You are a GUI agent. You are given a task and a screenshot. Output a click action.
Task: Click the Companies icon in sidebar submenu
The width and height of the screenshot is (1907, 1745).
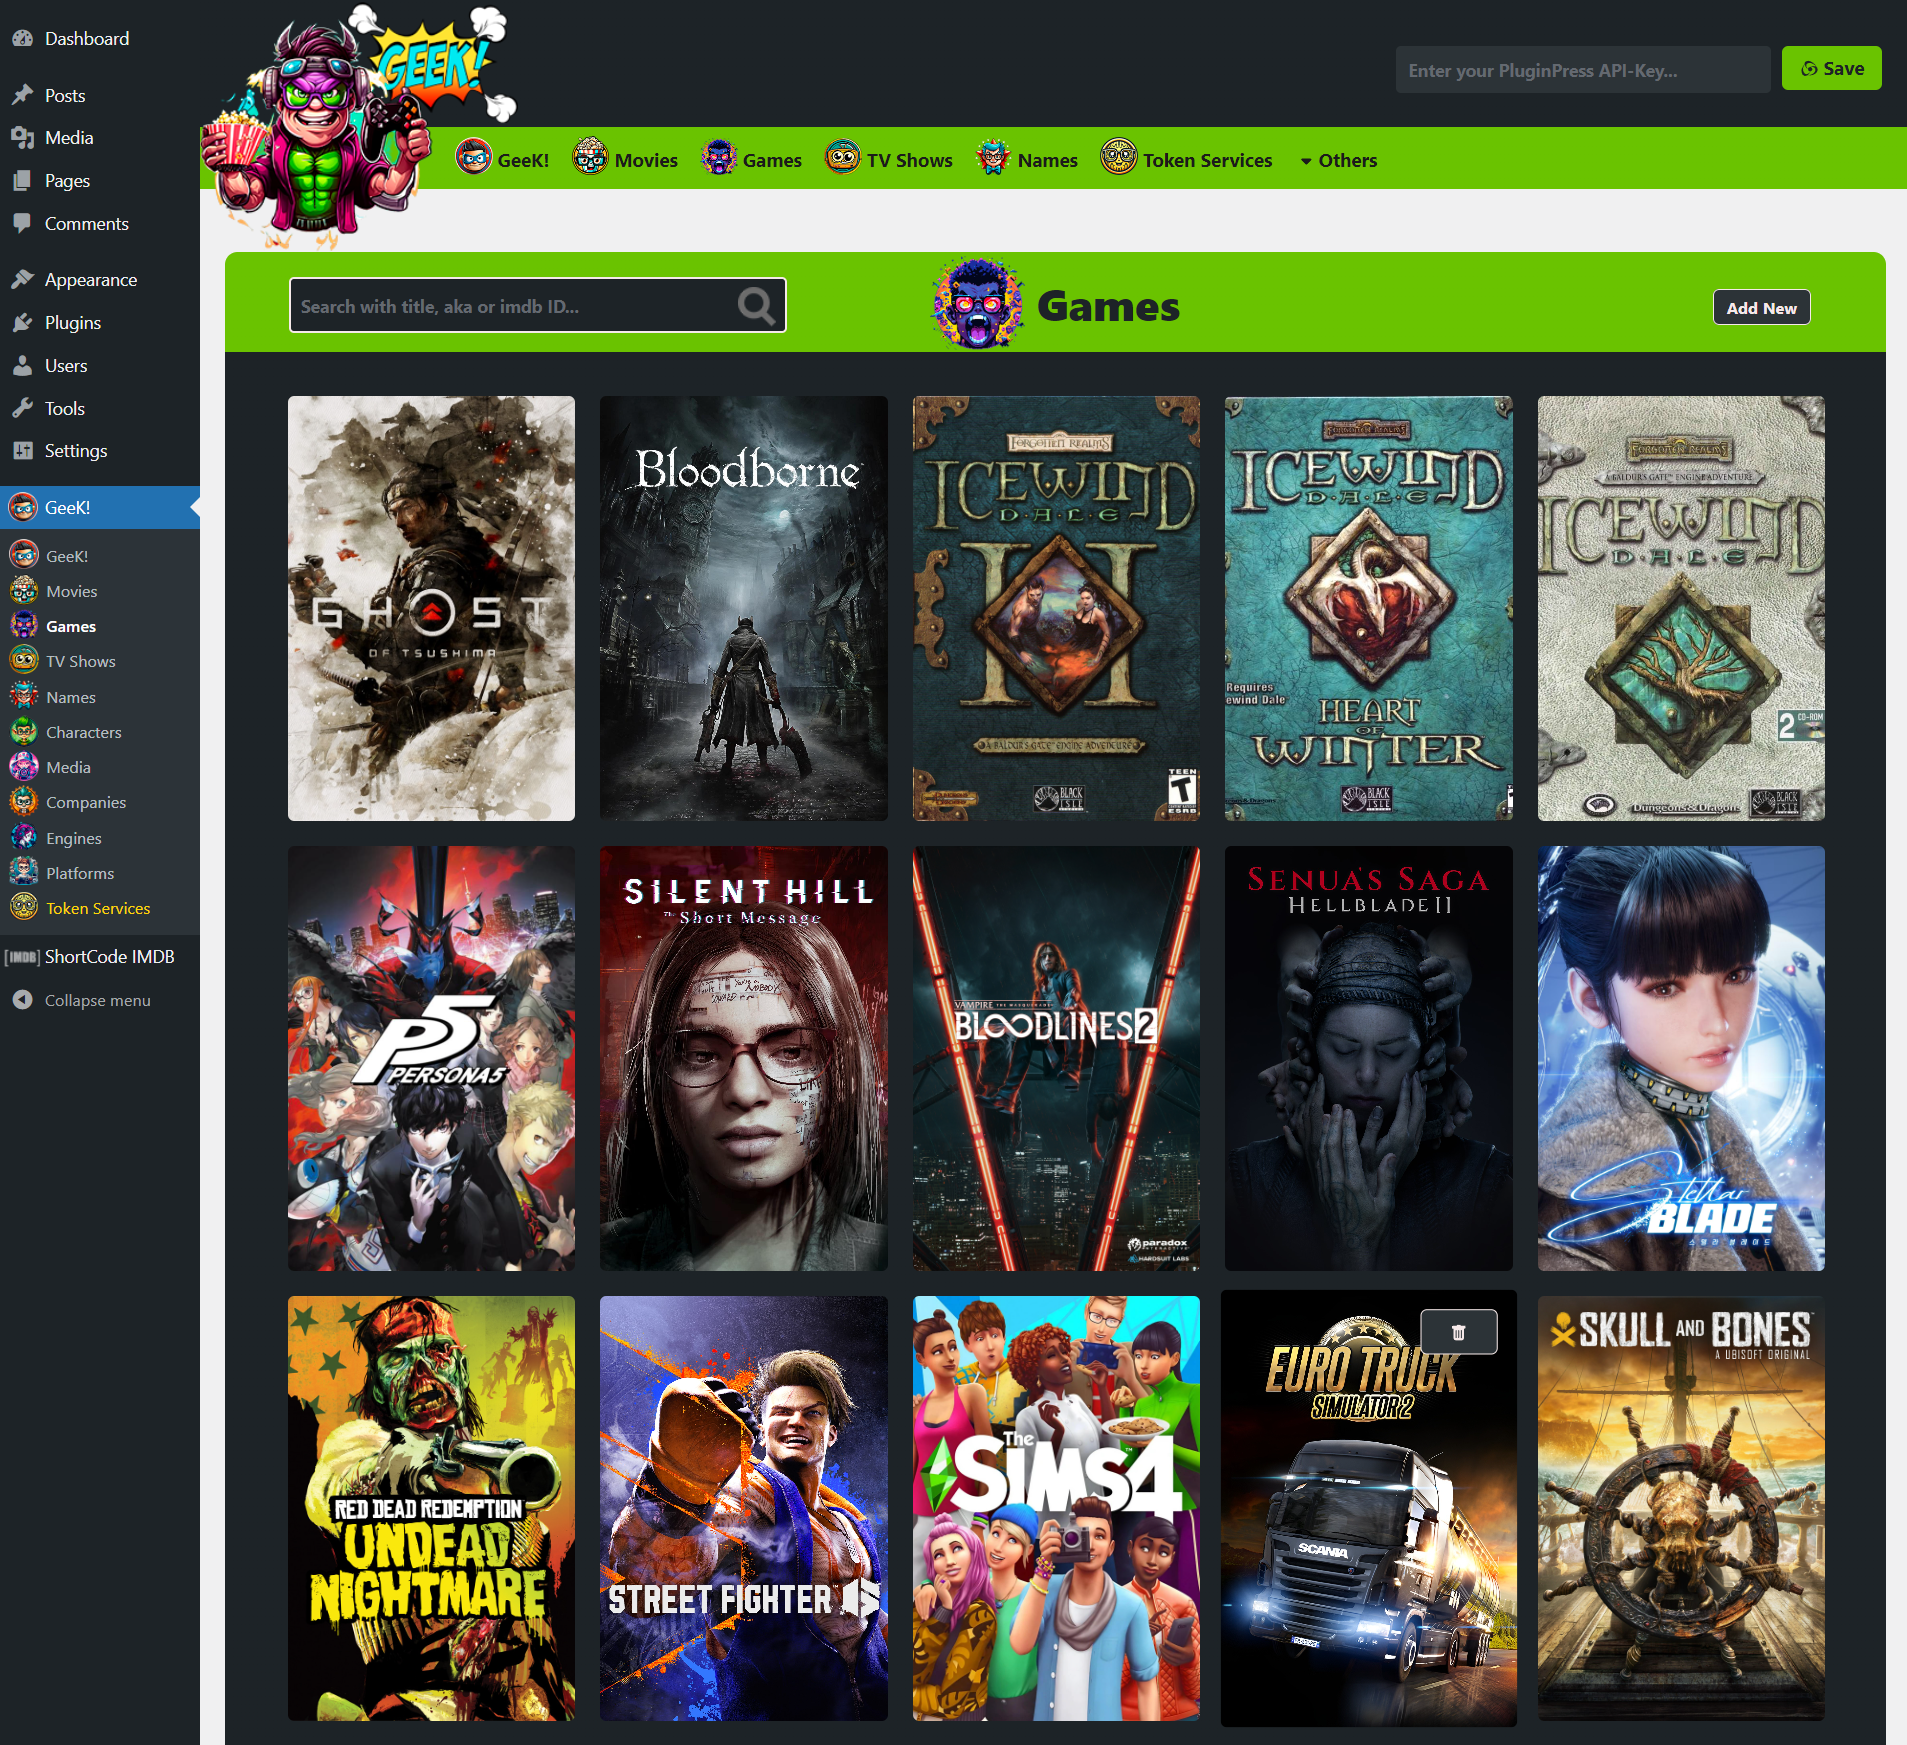click(24, 802)
